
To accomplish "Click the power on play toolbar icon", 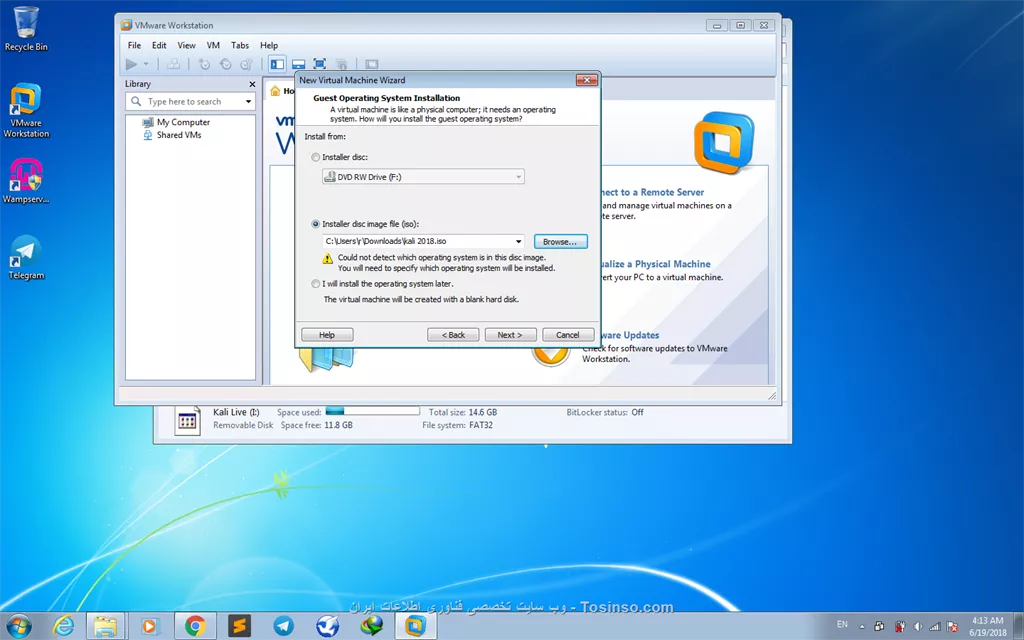I will coord(131,64).
